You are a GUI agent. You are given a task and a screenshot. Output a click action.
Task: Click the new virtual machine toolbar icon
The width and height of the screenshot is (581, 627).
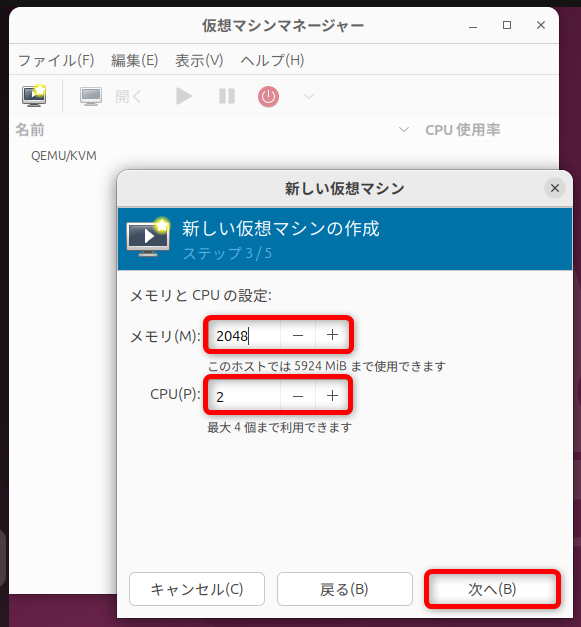tap(34, 96)
